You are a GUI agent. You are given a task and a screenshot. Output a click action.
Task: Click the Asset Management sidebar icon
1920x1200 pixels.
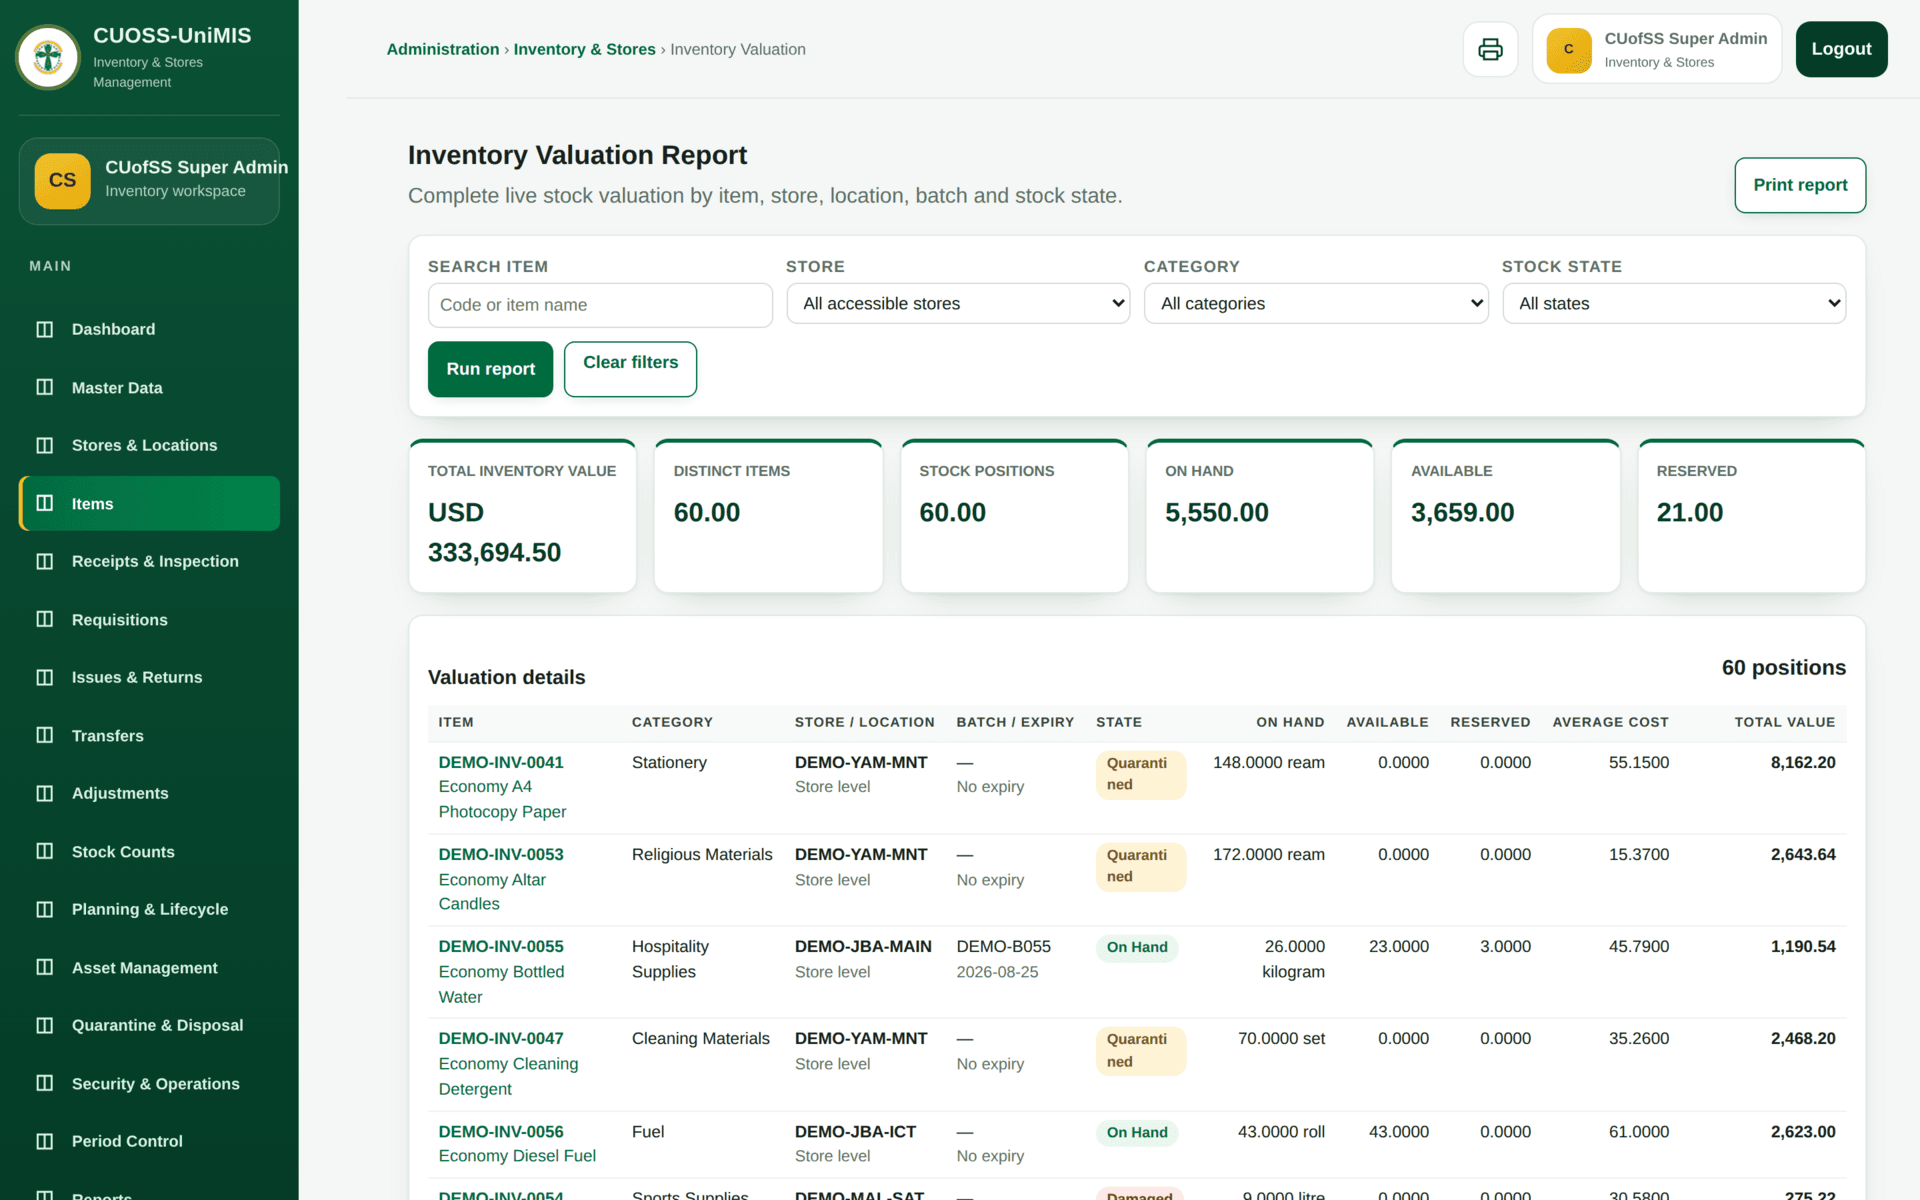coord(44,967)
